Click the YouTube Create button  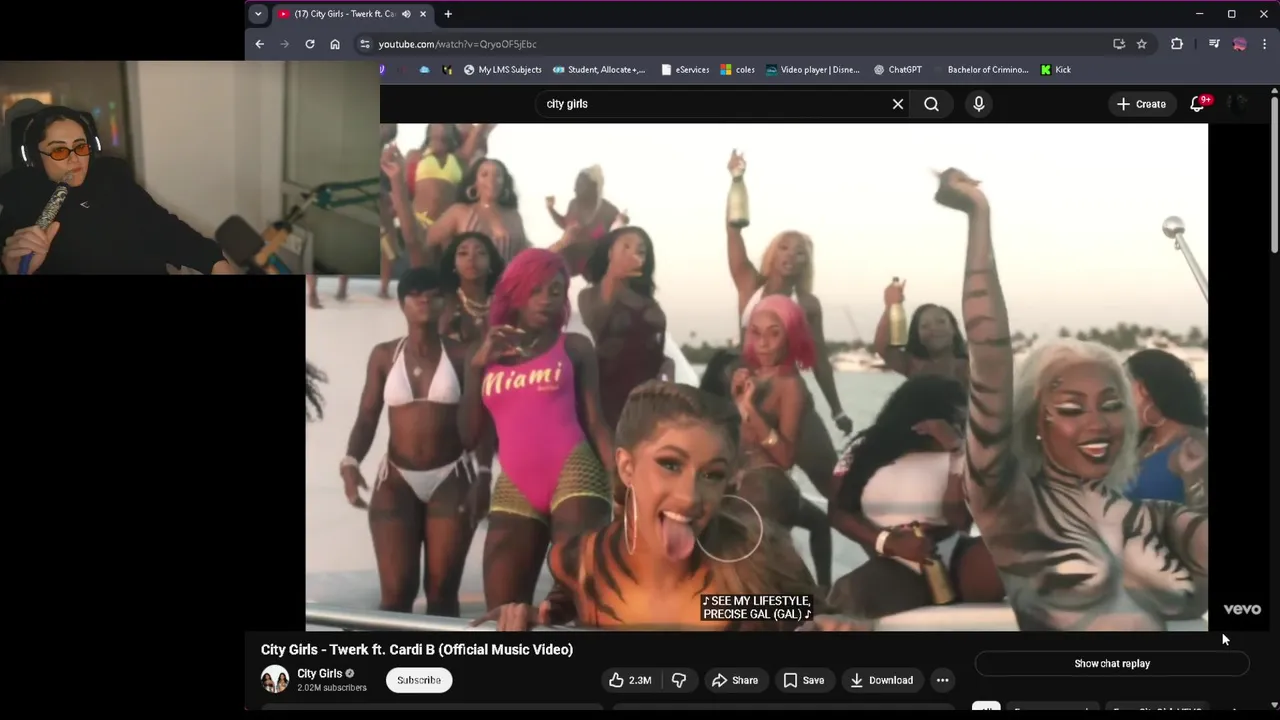point(1141,104)
